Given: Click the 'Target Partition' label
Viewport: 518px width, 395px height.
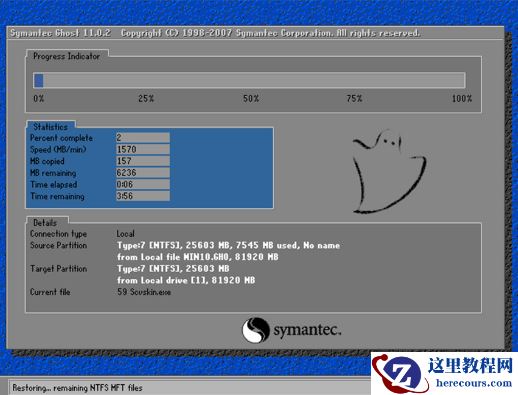Looking at the screenshot, I should pyautogui.click(x=58, y=269).
